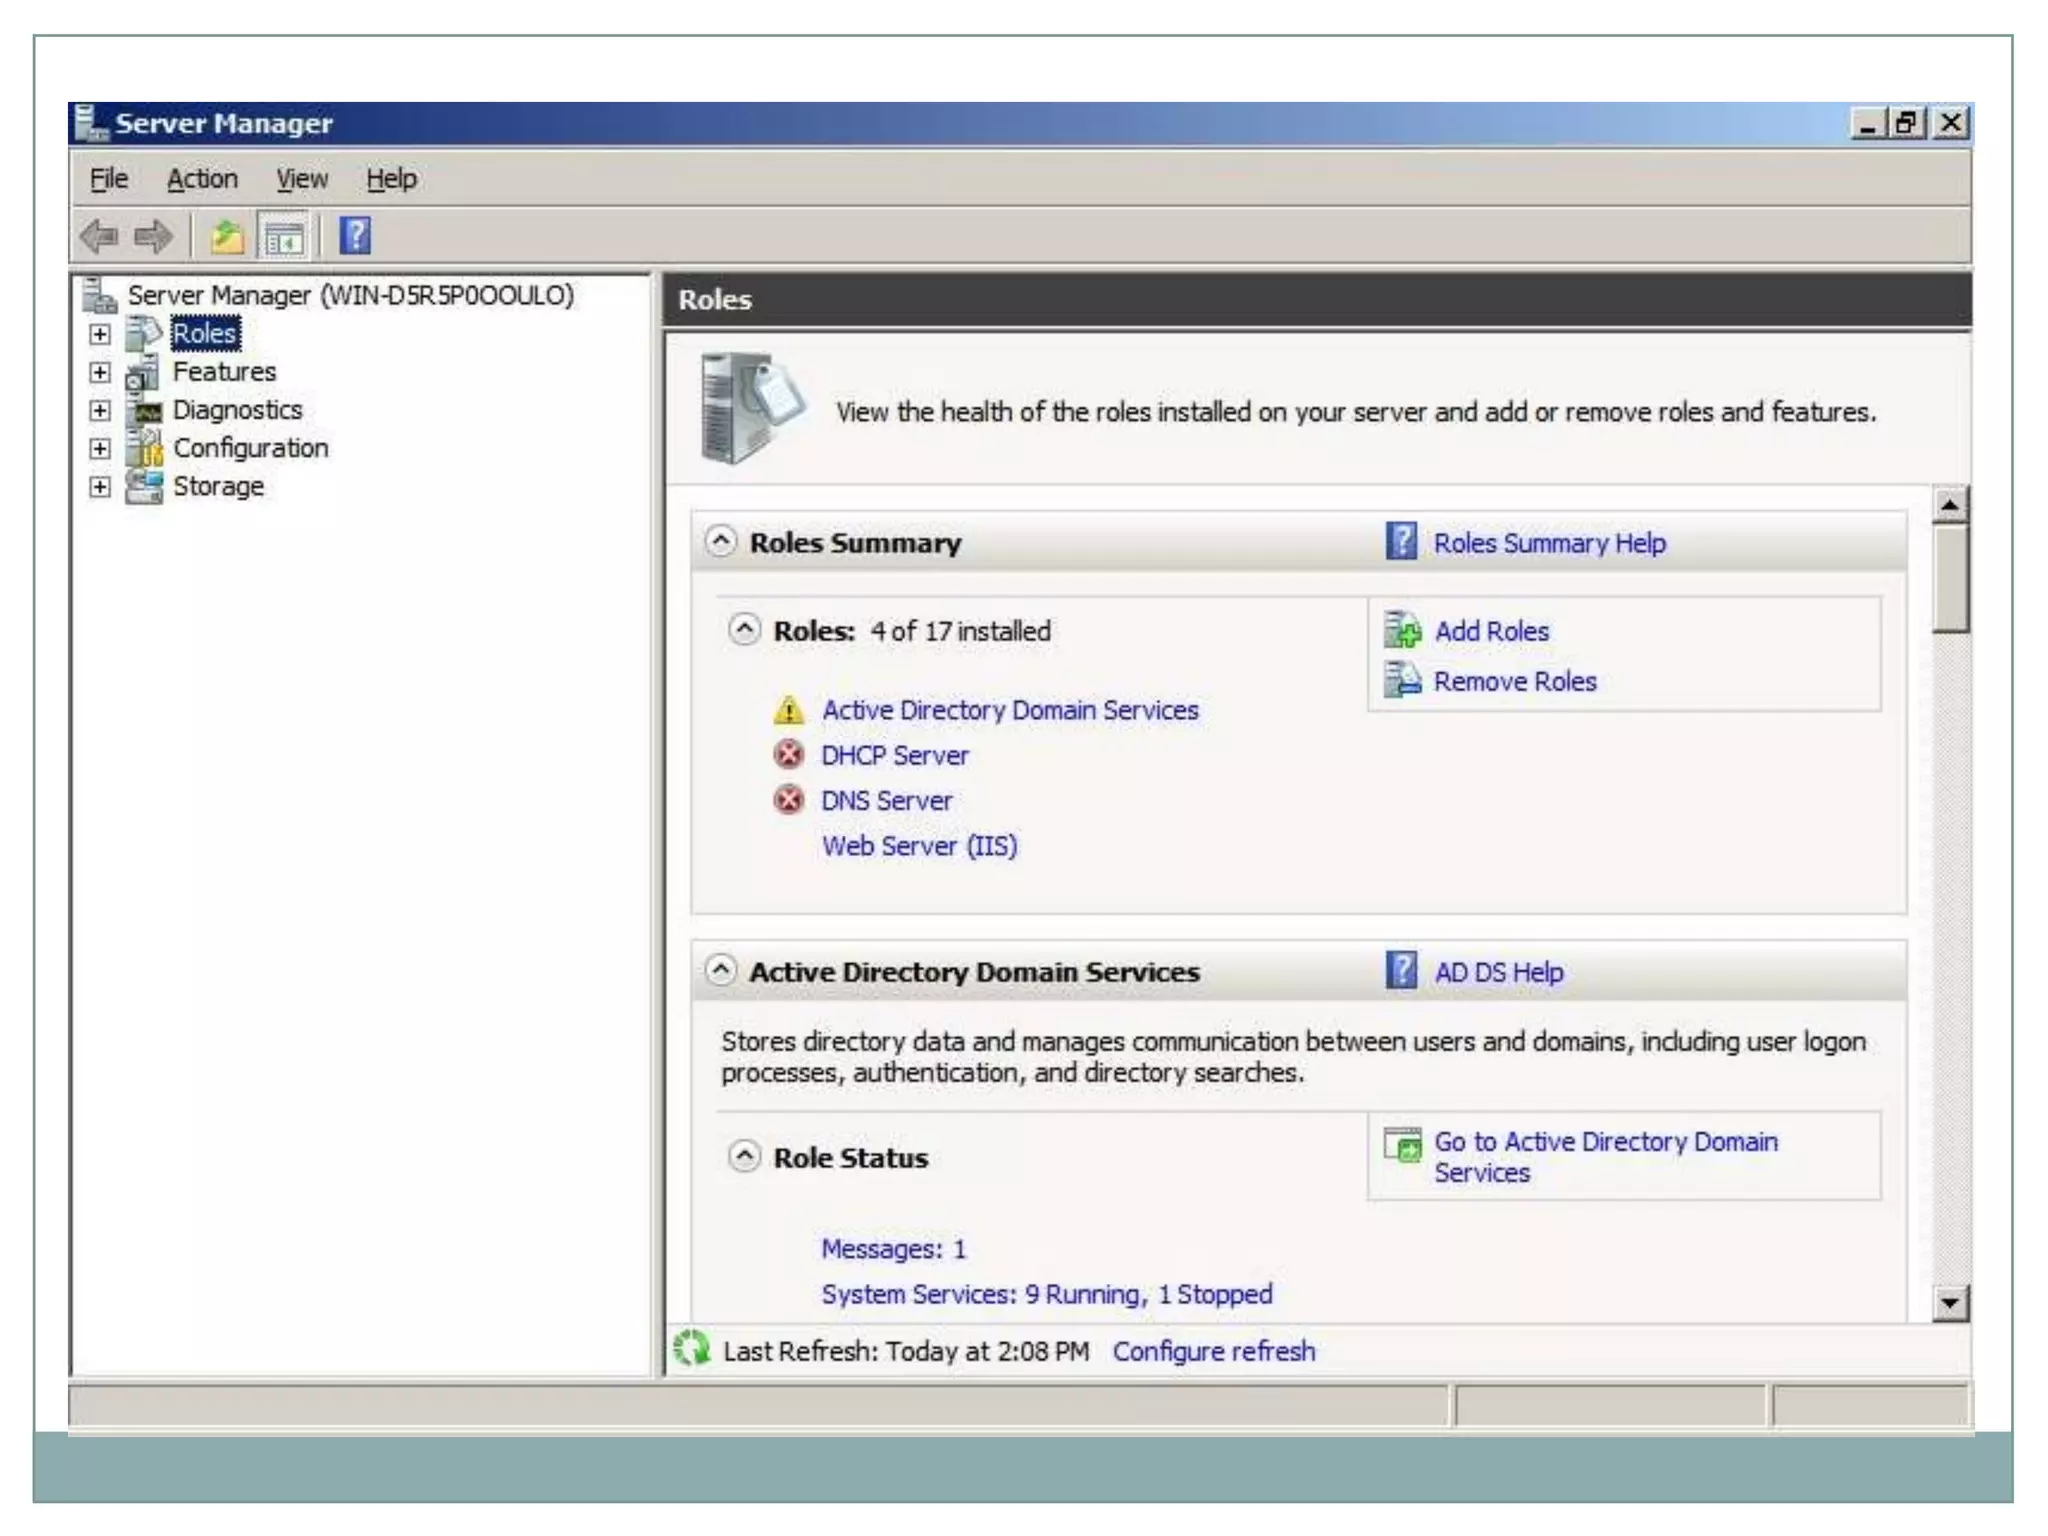The height and width of the screenshot is (1536, 2048).
Task: Click the vertical scrollbar thumb
Action: (x=1949, y=579)
